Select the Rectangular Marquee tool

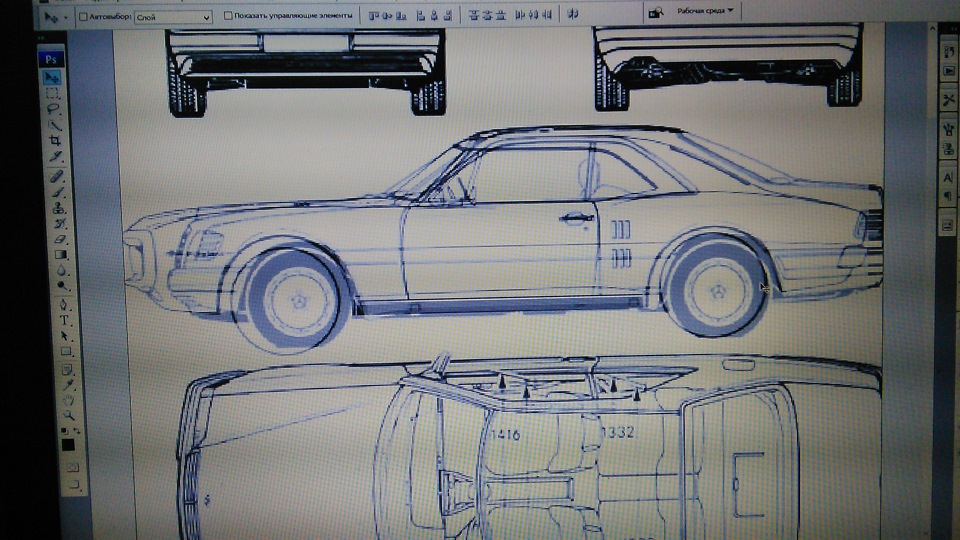pos(53,94)
